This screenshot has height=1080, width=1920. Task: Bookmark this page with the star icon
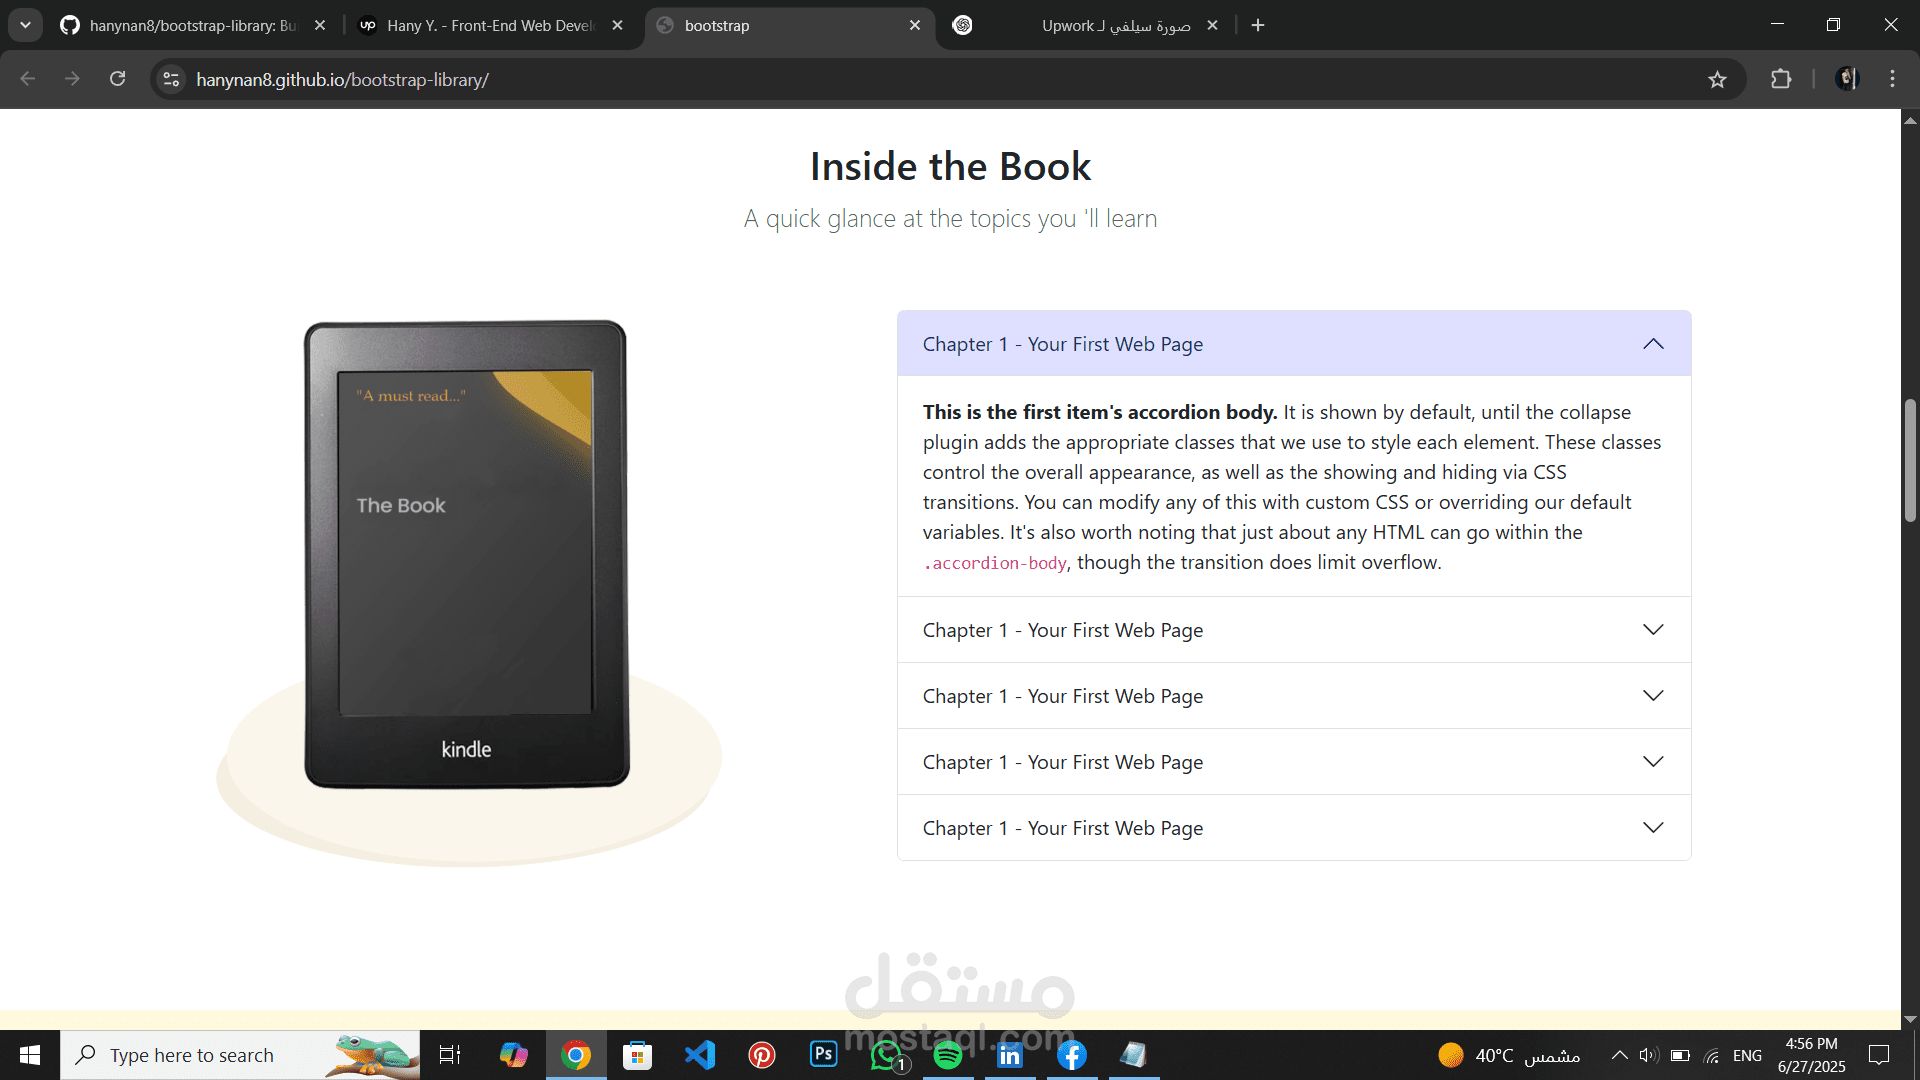pyautogui.click(x=1717, y=79)
